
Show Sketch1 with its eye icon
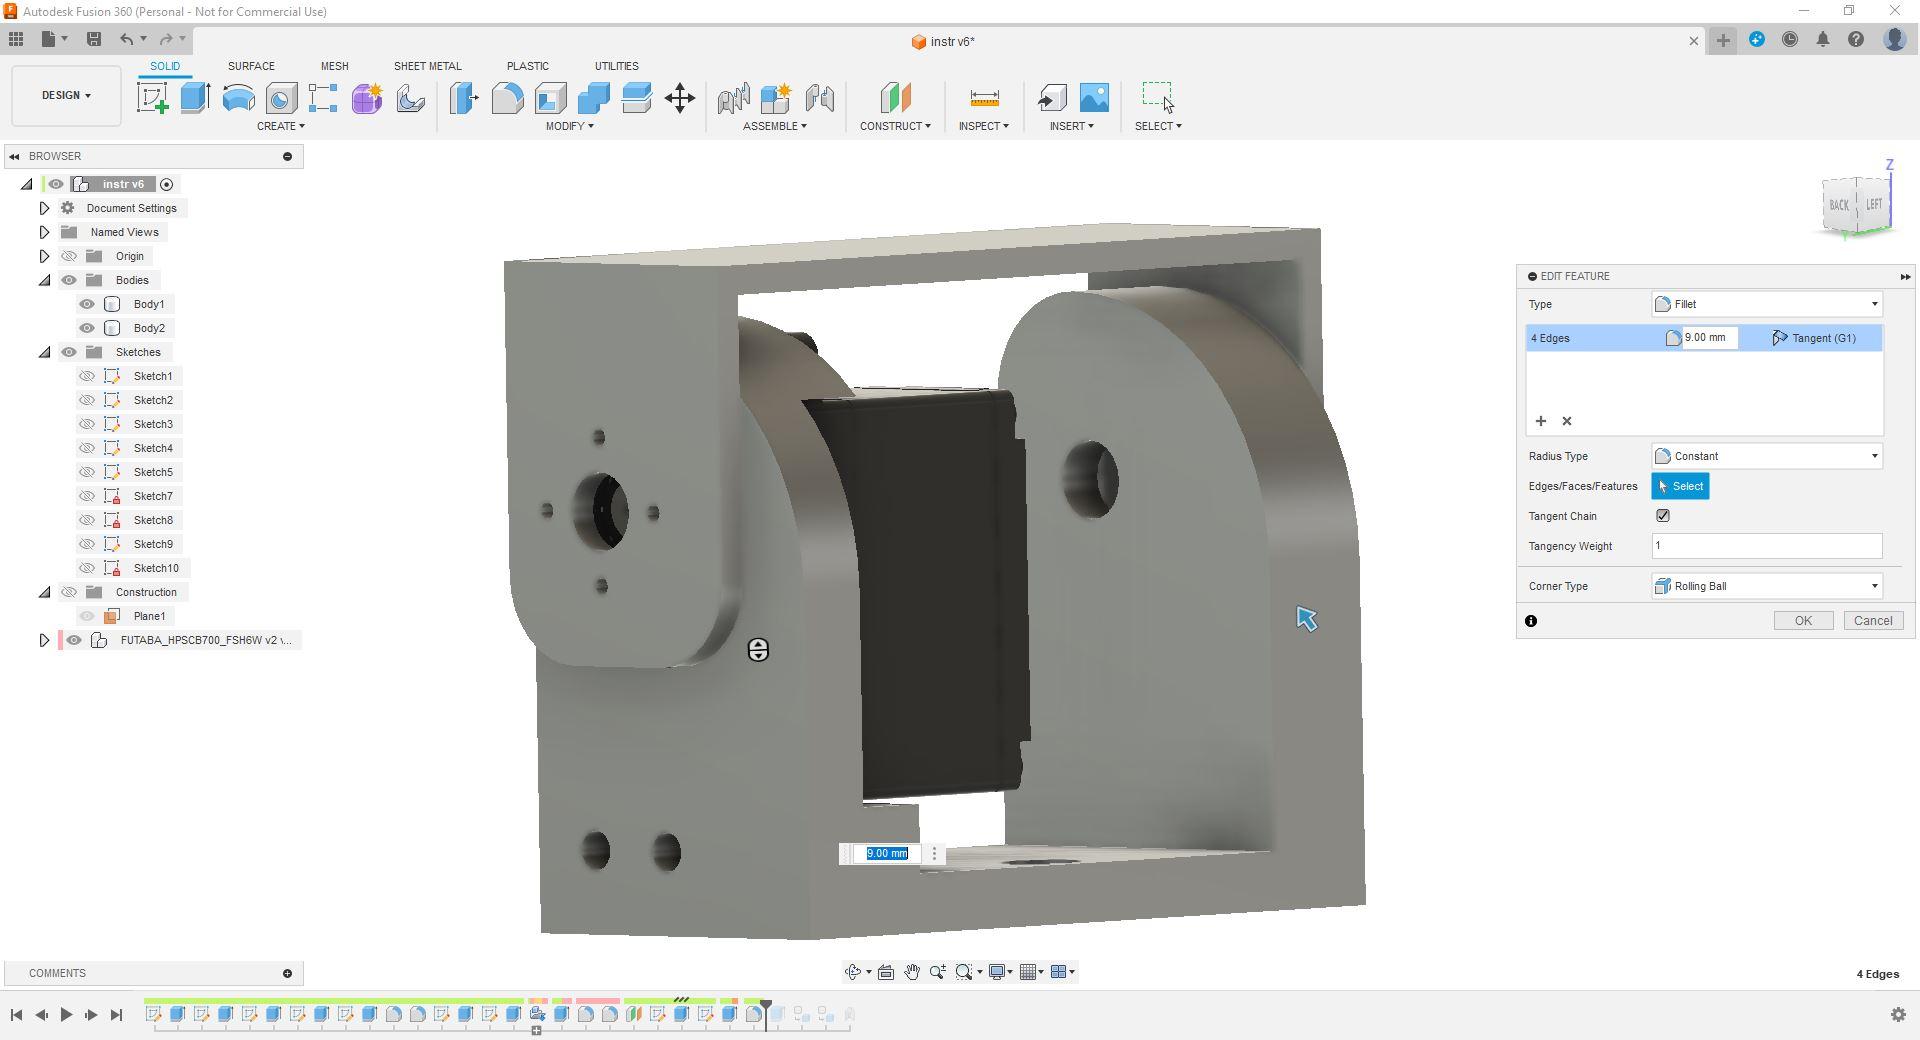pos(87,376)
